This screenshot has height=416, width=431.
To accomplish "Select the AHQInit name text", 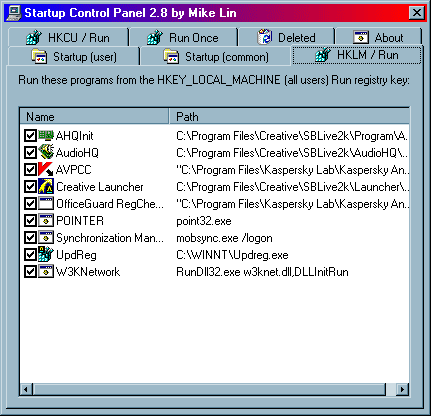I will [x=75, y=136].
